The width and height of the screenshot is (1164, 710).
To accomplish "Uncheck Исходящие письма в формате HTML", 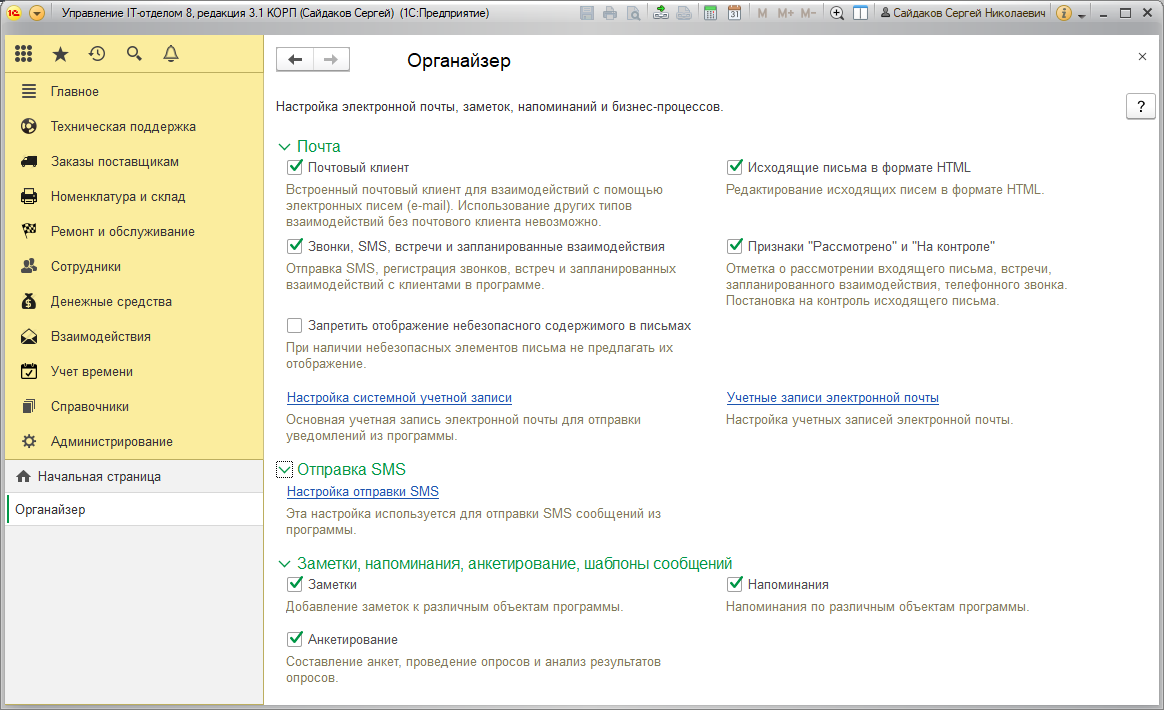I will point(735,167).
